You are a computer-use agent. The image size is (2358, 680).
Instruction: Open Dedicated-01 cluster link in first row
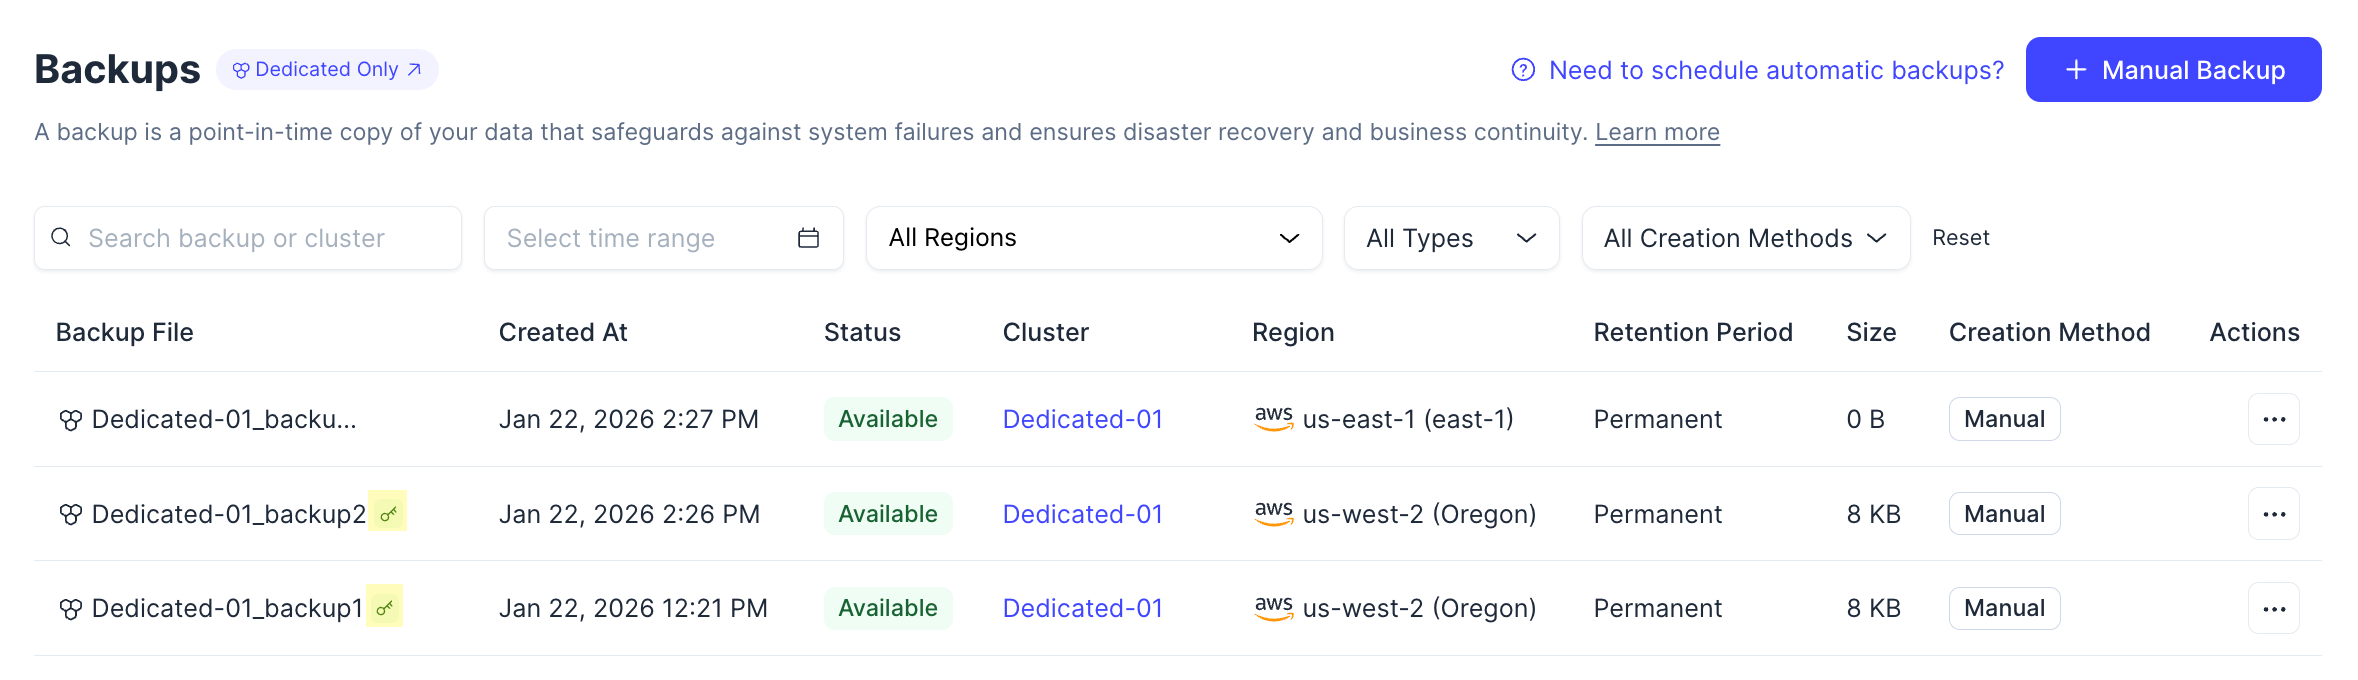pos(1082,419)
